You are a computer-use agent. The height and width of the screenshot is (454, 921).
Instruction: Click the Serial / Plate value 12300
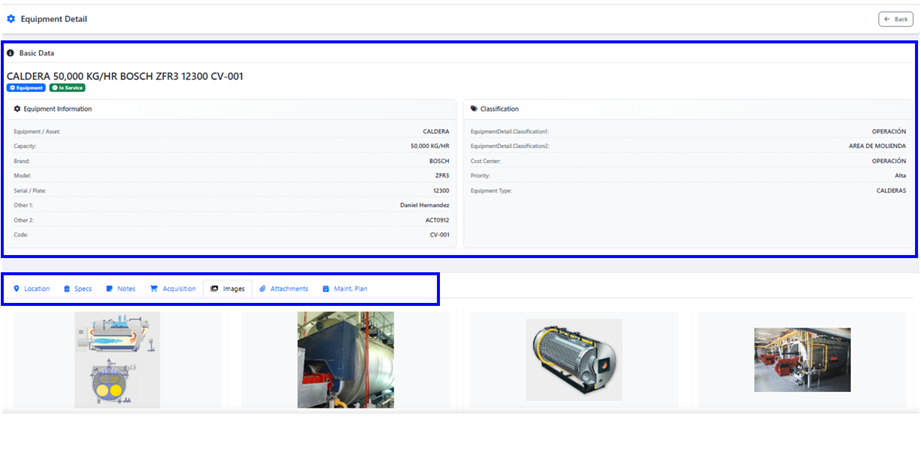441,190
